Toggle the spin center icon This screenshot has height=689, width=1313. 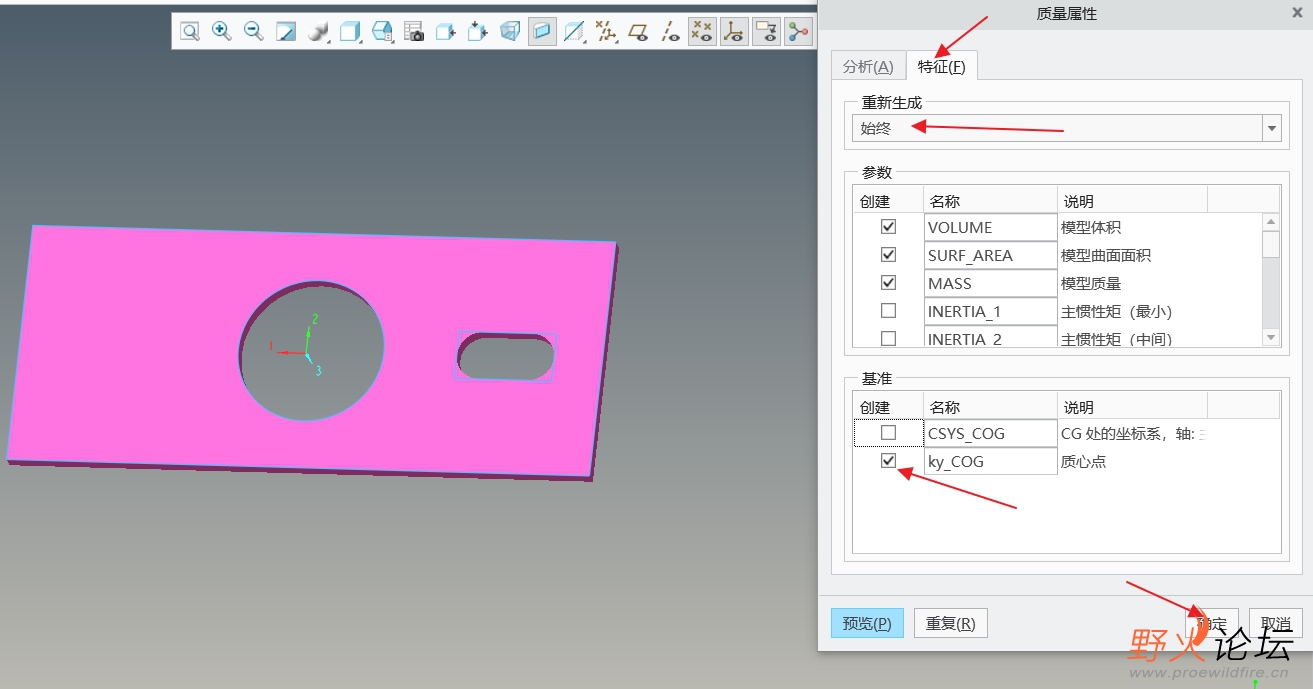(798, 32)
